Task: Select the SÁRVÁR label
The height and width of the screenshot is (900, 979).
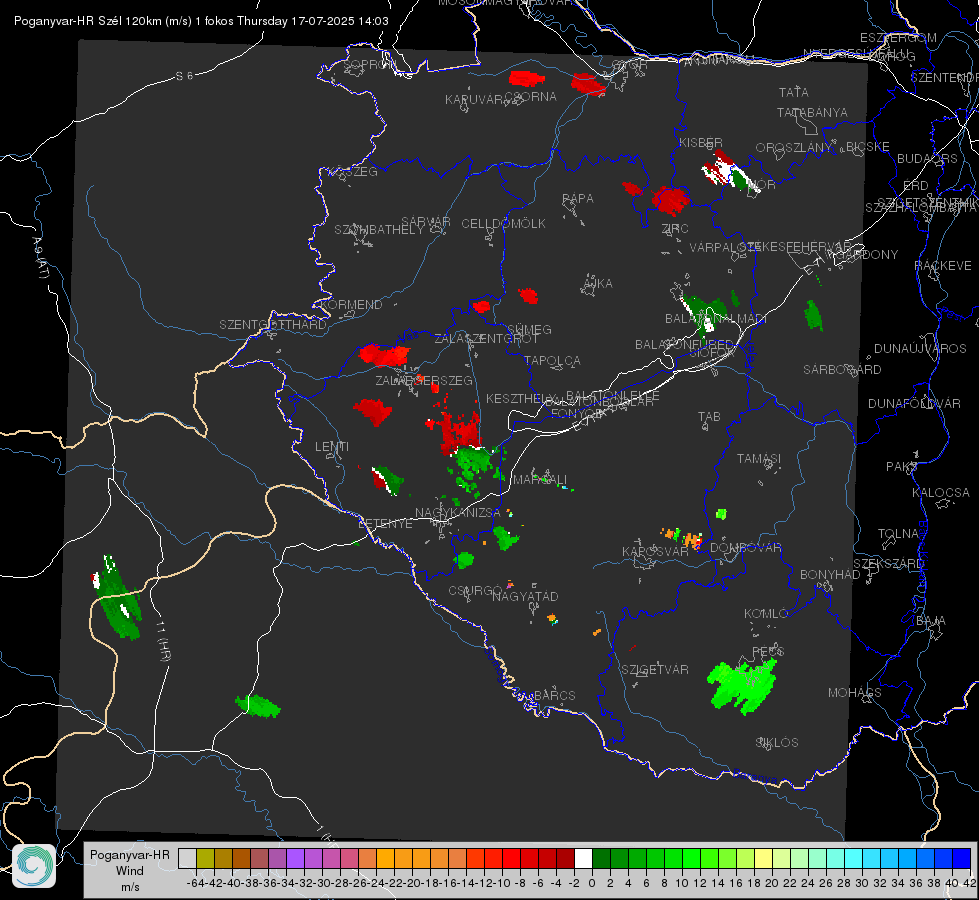Action: (x=426, y=222)
